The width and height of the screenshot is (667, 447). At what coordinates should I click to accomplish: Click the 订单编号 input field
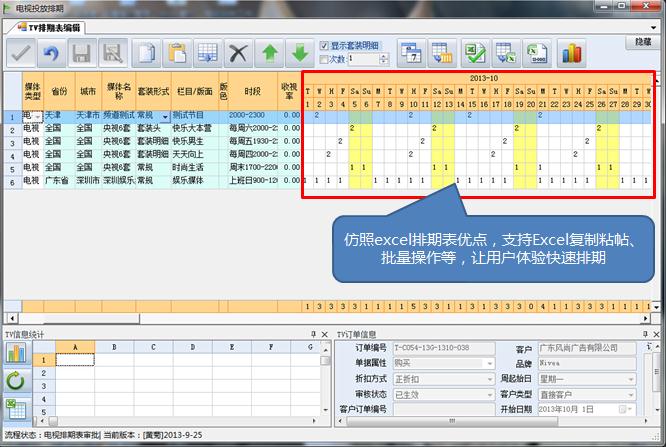click(x=444, y=348)
